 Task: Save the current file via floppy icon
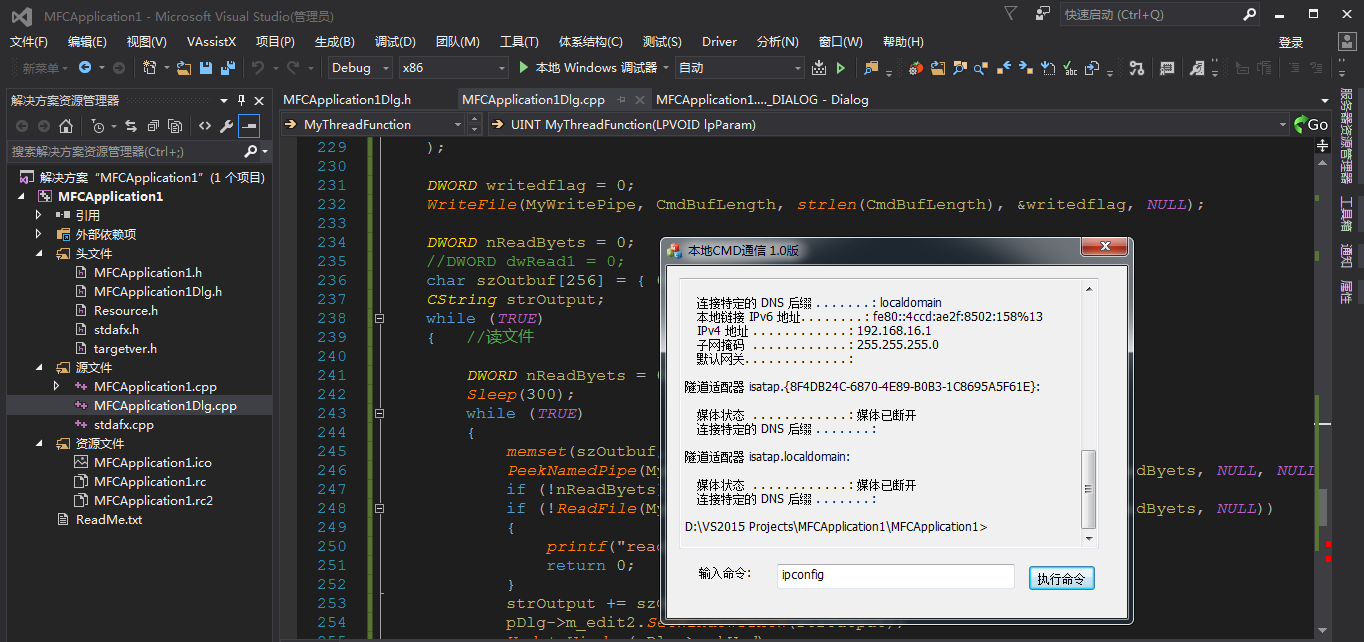tap(206, 67)
